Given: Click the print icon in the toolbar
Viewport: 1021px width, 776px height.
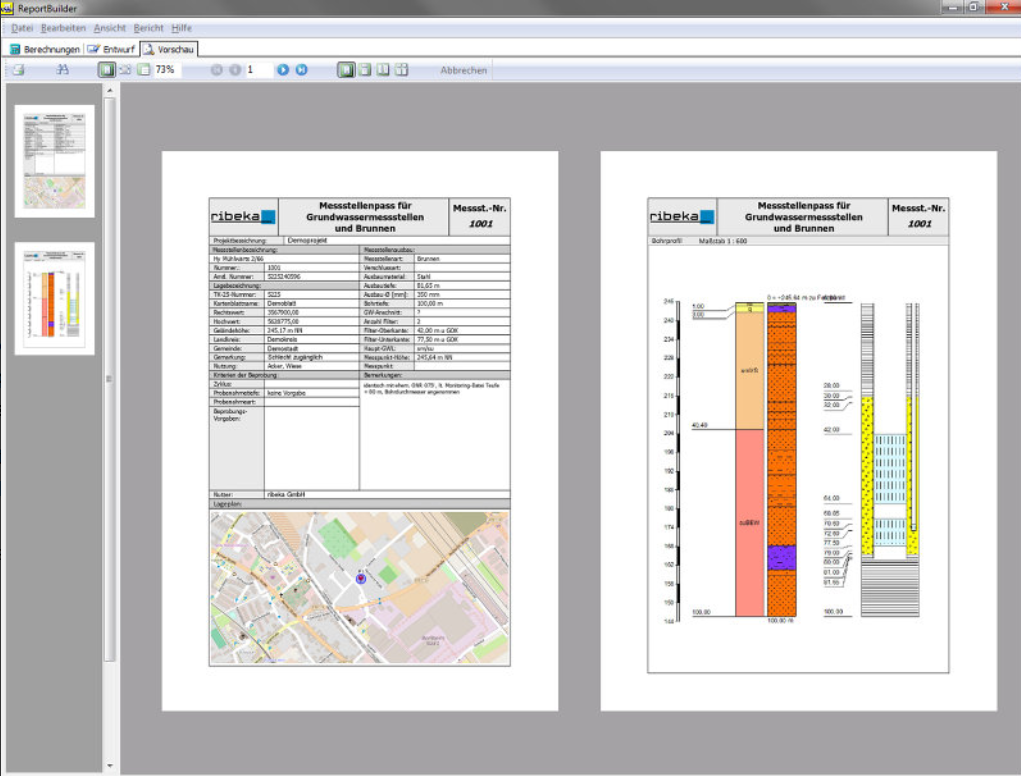Looking at the screenshot, I should coord(19,70).
